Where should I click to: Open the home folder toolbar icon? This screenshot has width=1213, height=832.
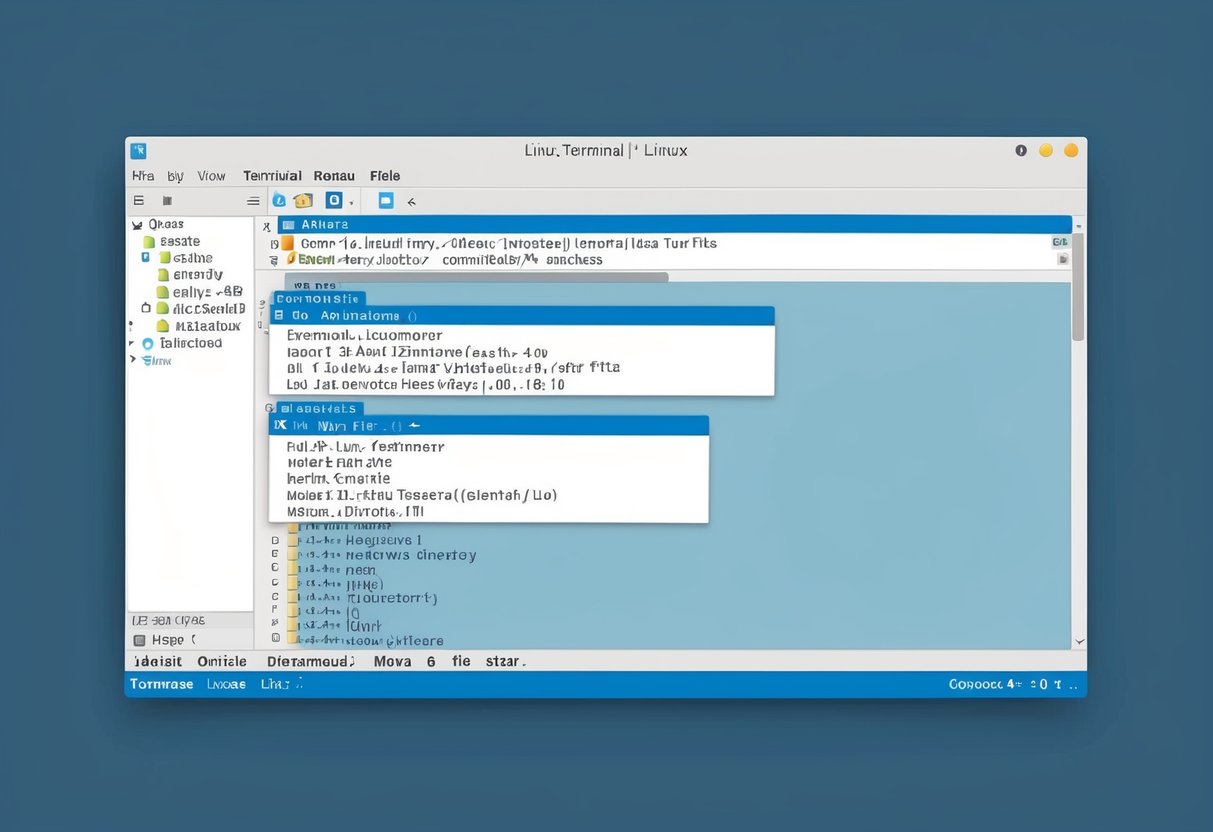tap(303, 201)
